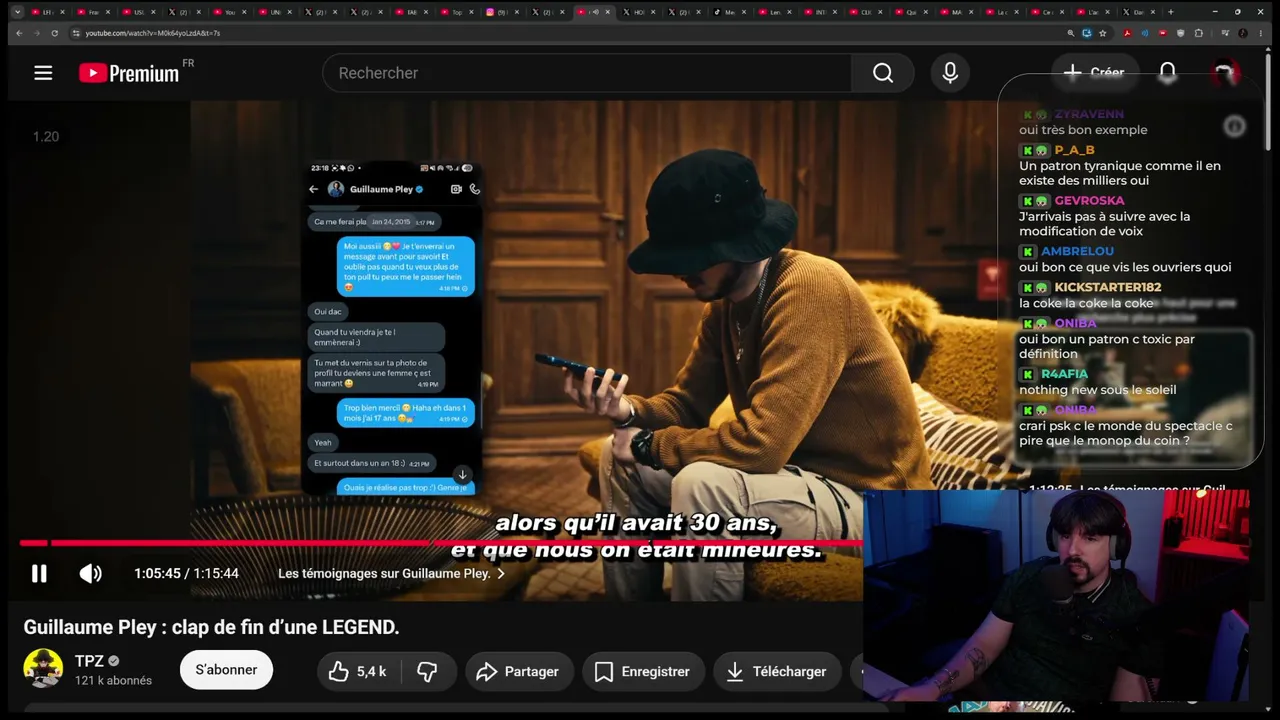
Task: Click chat username KICKSTARTER182
Action: pyautogui.click(x=1107, y=287)
